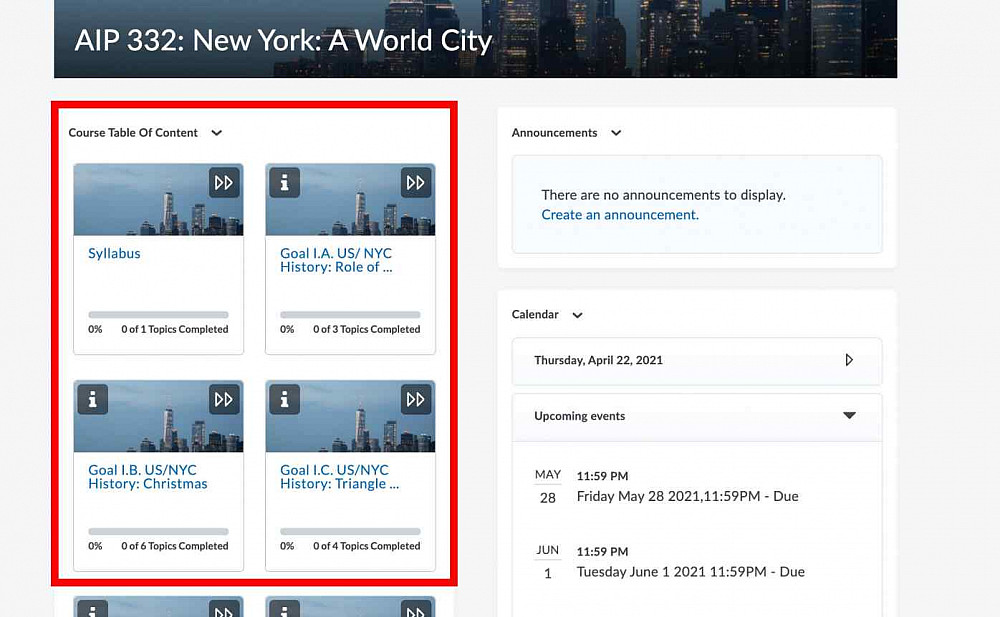Expand the Course Table Of Content chevron
Image resolution: width=1000 pixels, height=617 pixels.
tap(217, 133)
